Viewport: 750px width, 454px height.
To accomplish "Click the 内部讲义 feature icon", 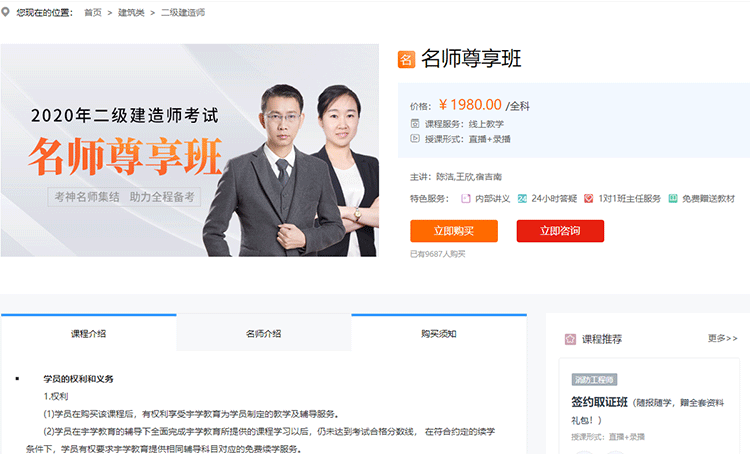I will (x=465, y=199).
